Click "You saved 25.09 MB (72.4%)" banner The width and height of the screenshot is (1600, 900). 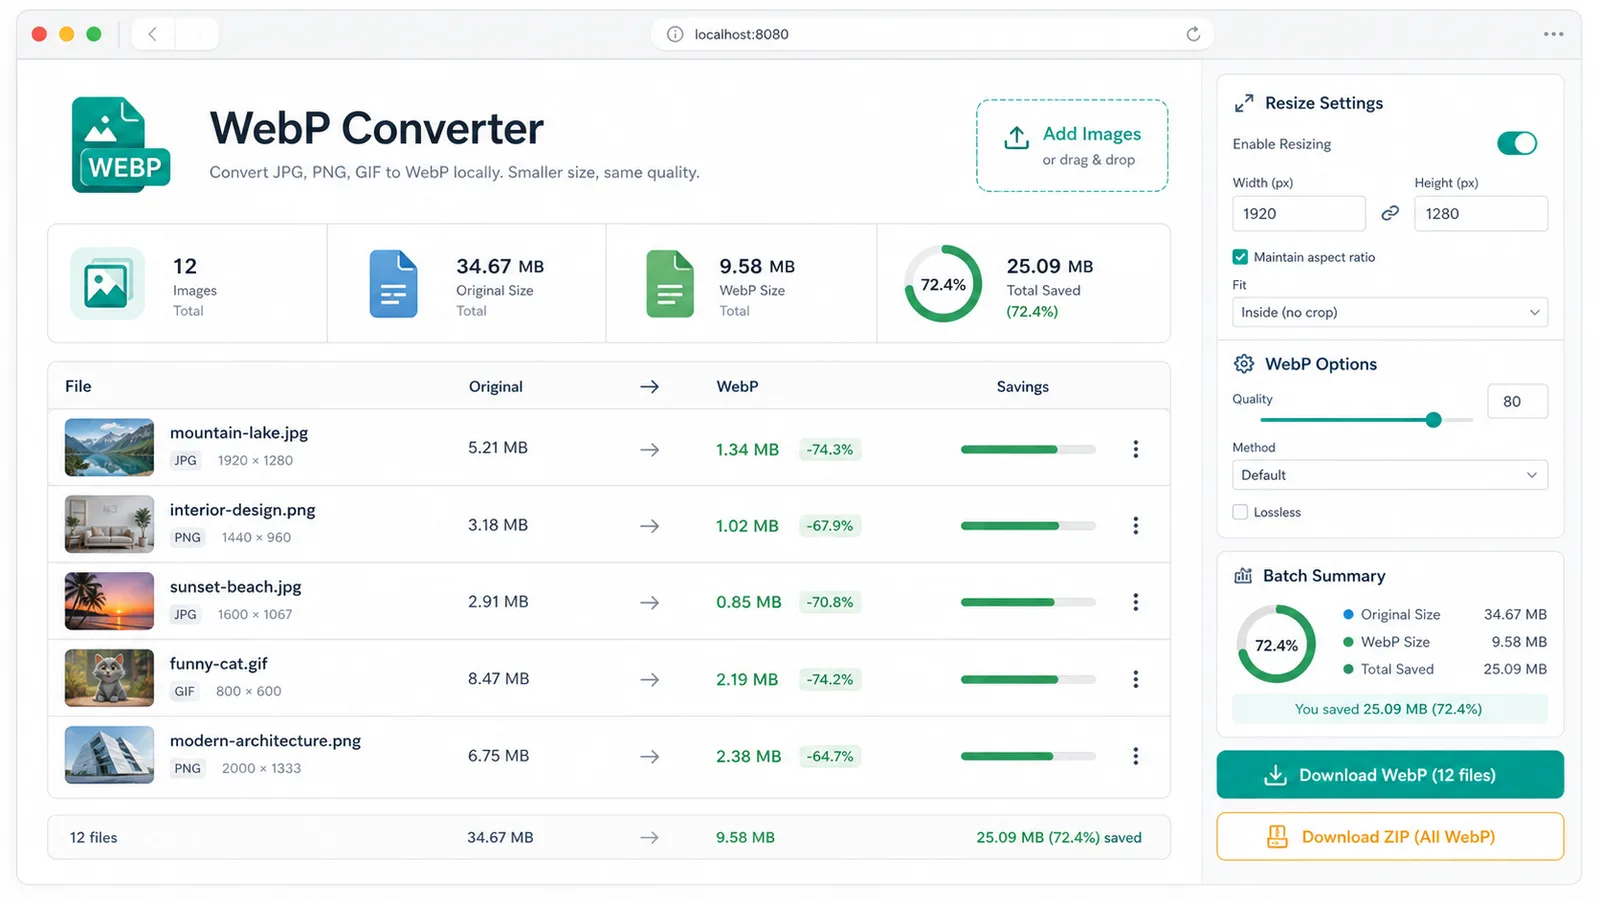click(x=1389, y=709)
